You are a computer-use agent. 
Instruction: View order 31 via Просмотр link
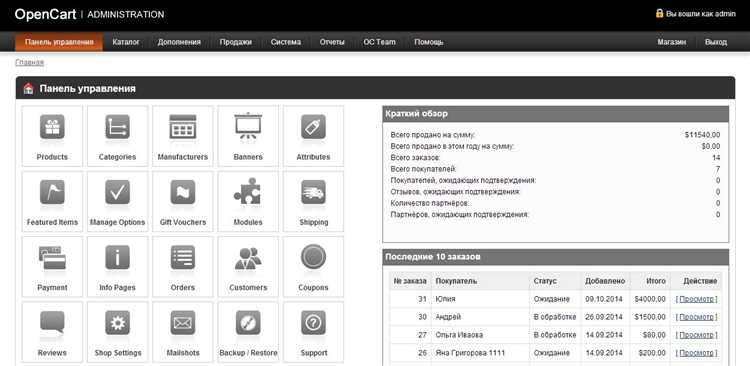click(696, 299)
